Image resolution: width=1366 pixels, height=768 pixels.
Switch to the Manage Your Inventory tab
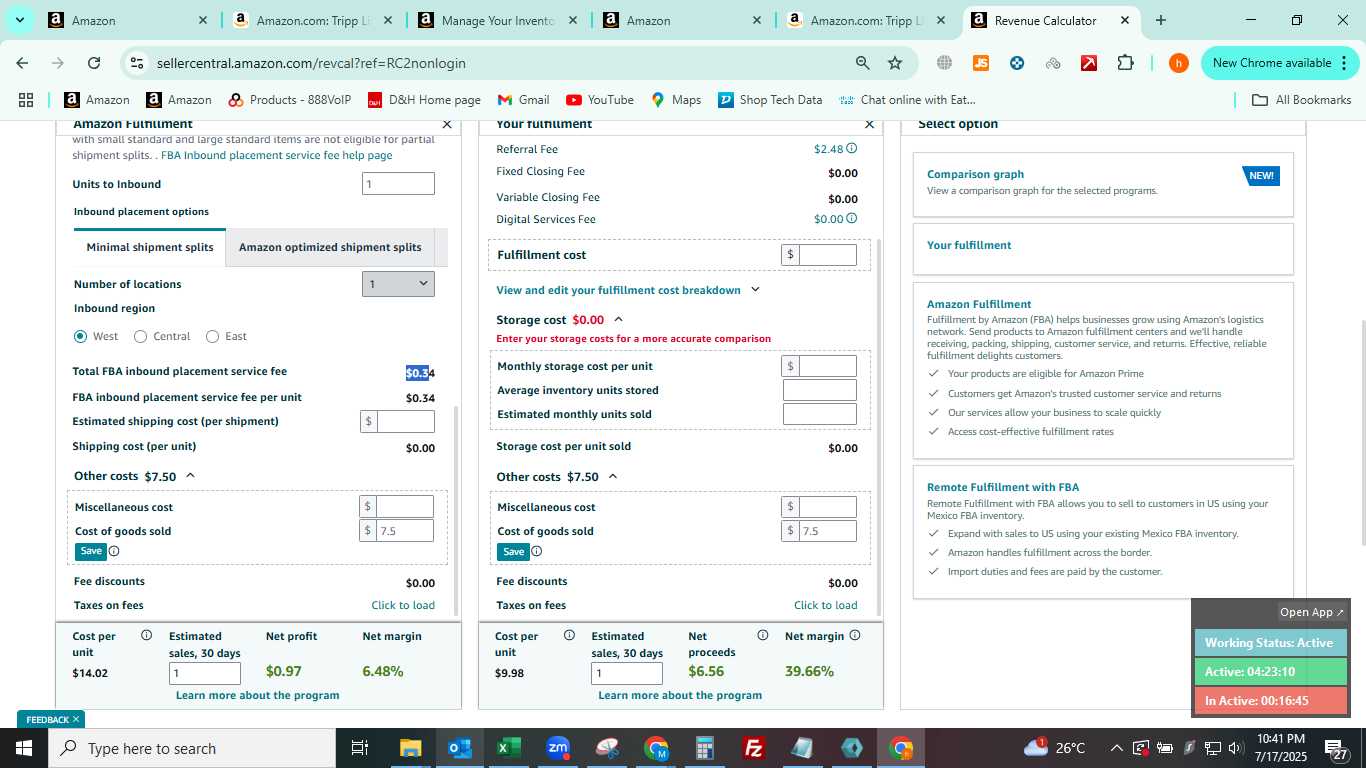point(497,20)
